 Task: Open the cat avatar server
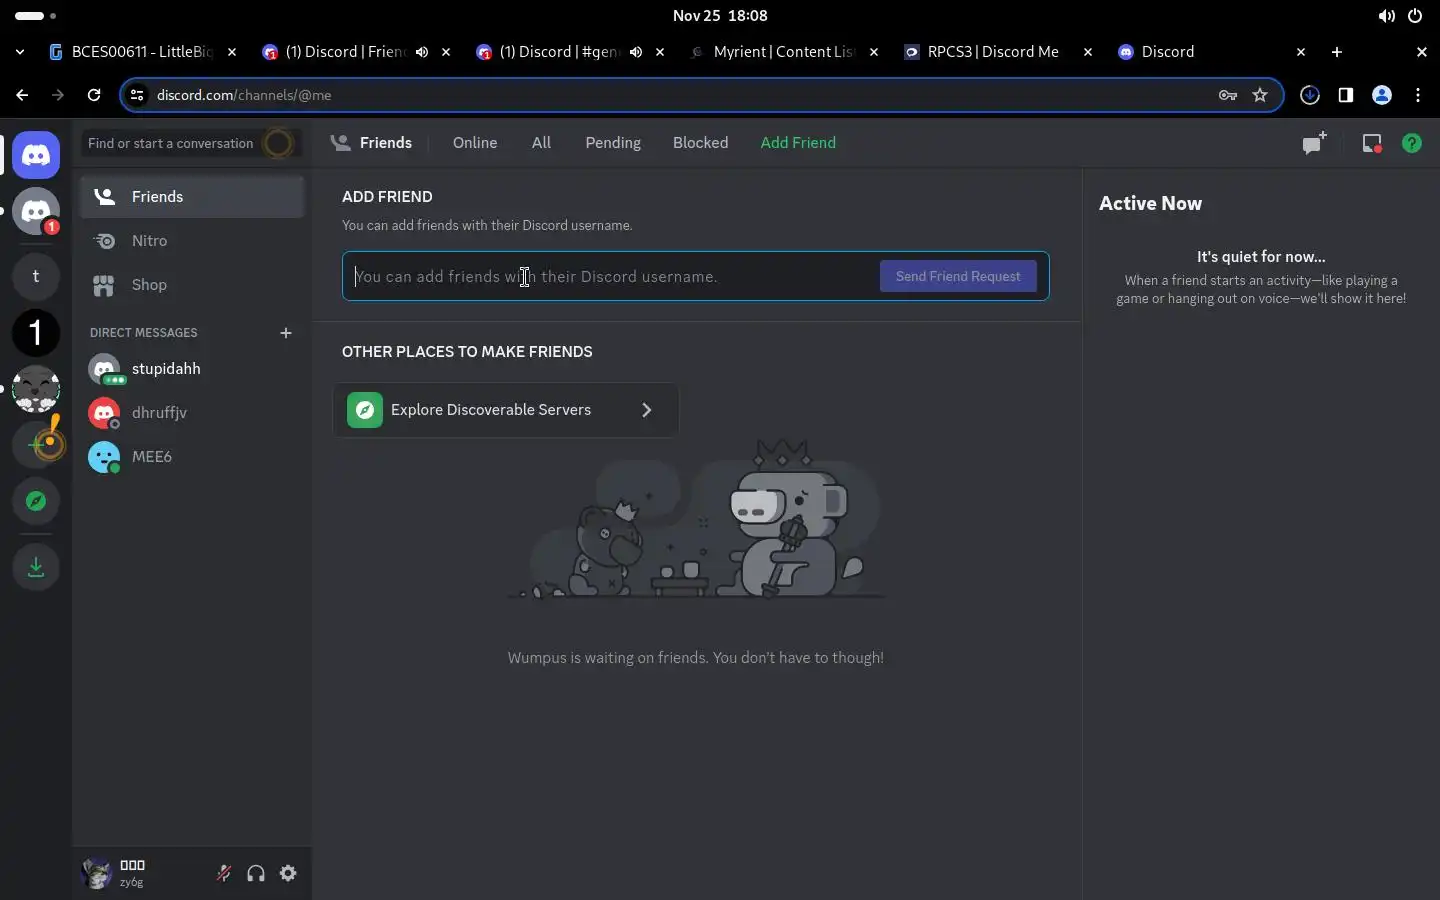coord(36,389)
